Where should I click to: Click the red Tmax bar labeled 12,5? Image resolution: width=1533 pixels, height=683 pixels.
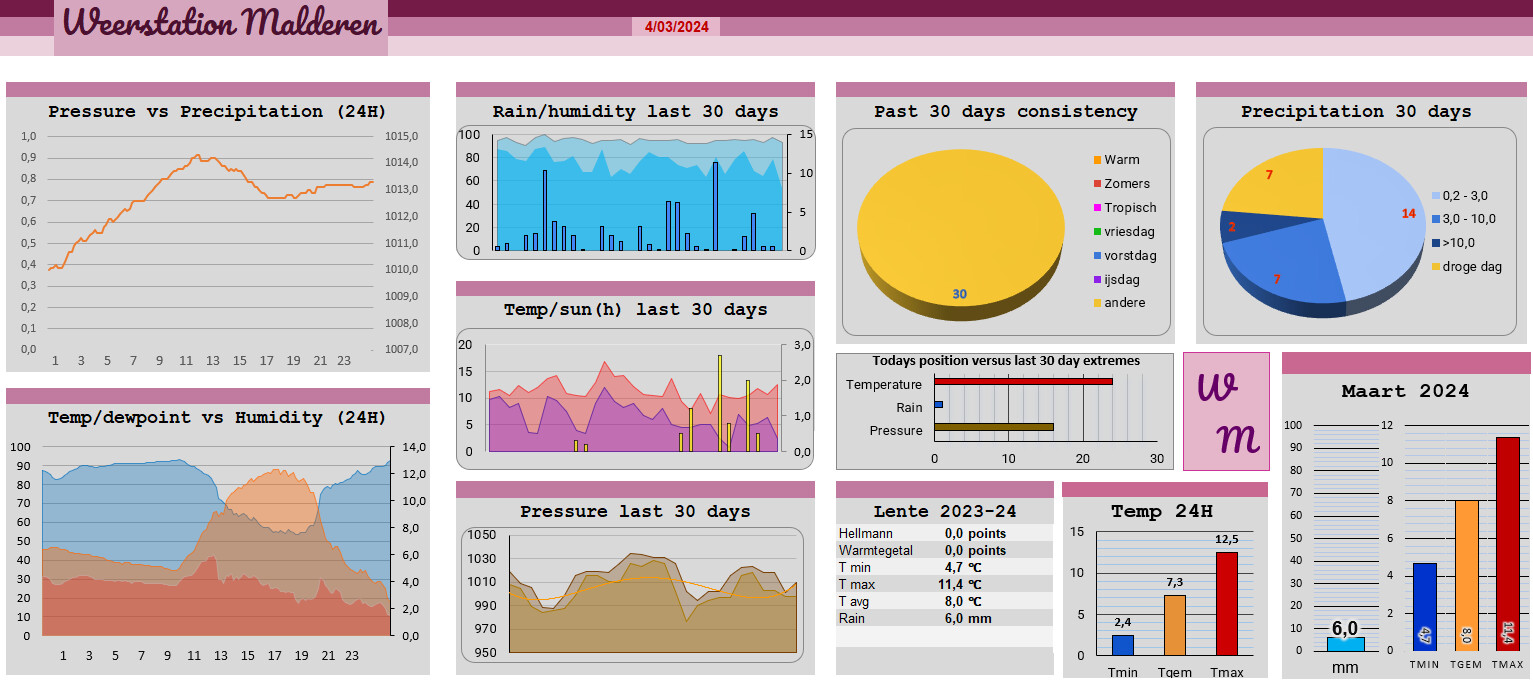pyautogui.click(x=1226, y=603)
